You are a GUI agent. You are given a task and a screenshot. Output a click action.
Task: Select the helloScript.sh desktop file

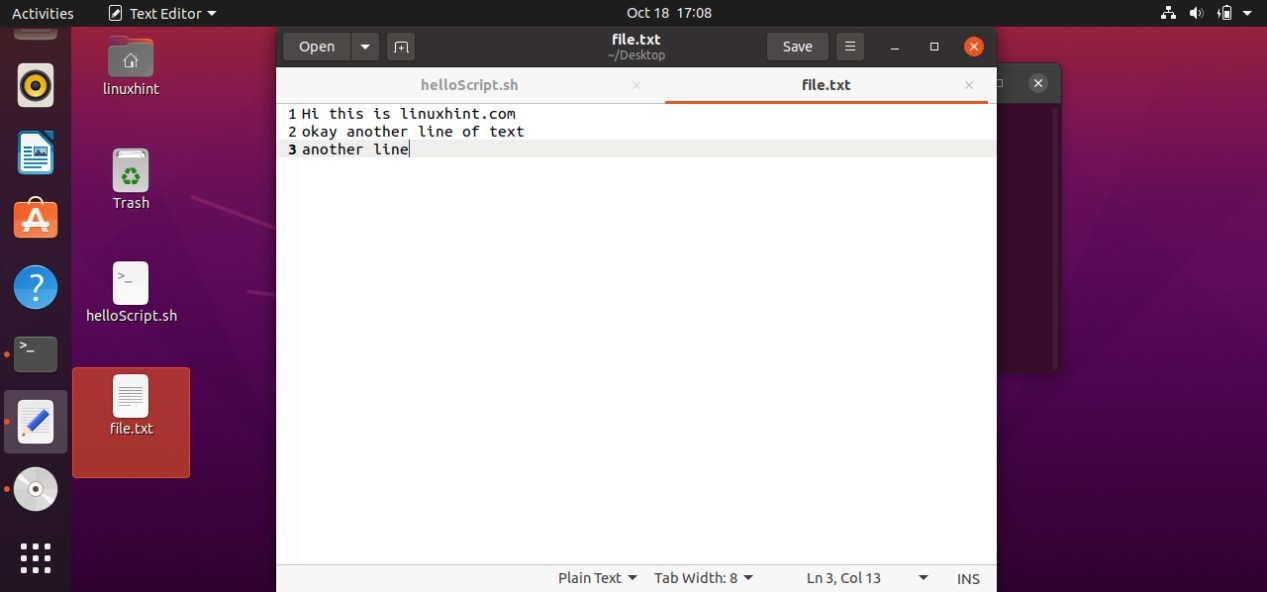(x=131, y=293)
